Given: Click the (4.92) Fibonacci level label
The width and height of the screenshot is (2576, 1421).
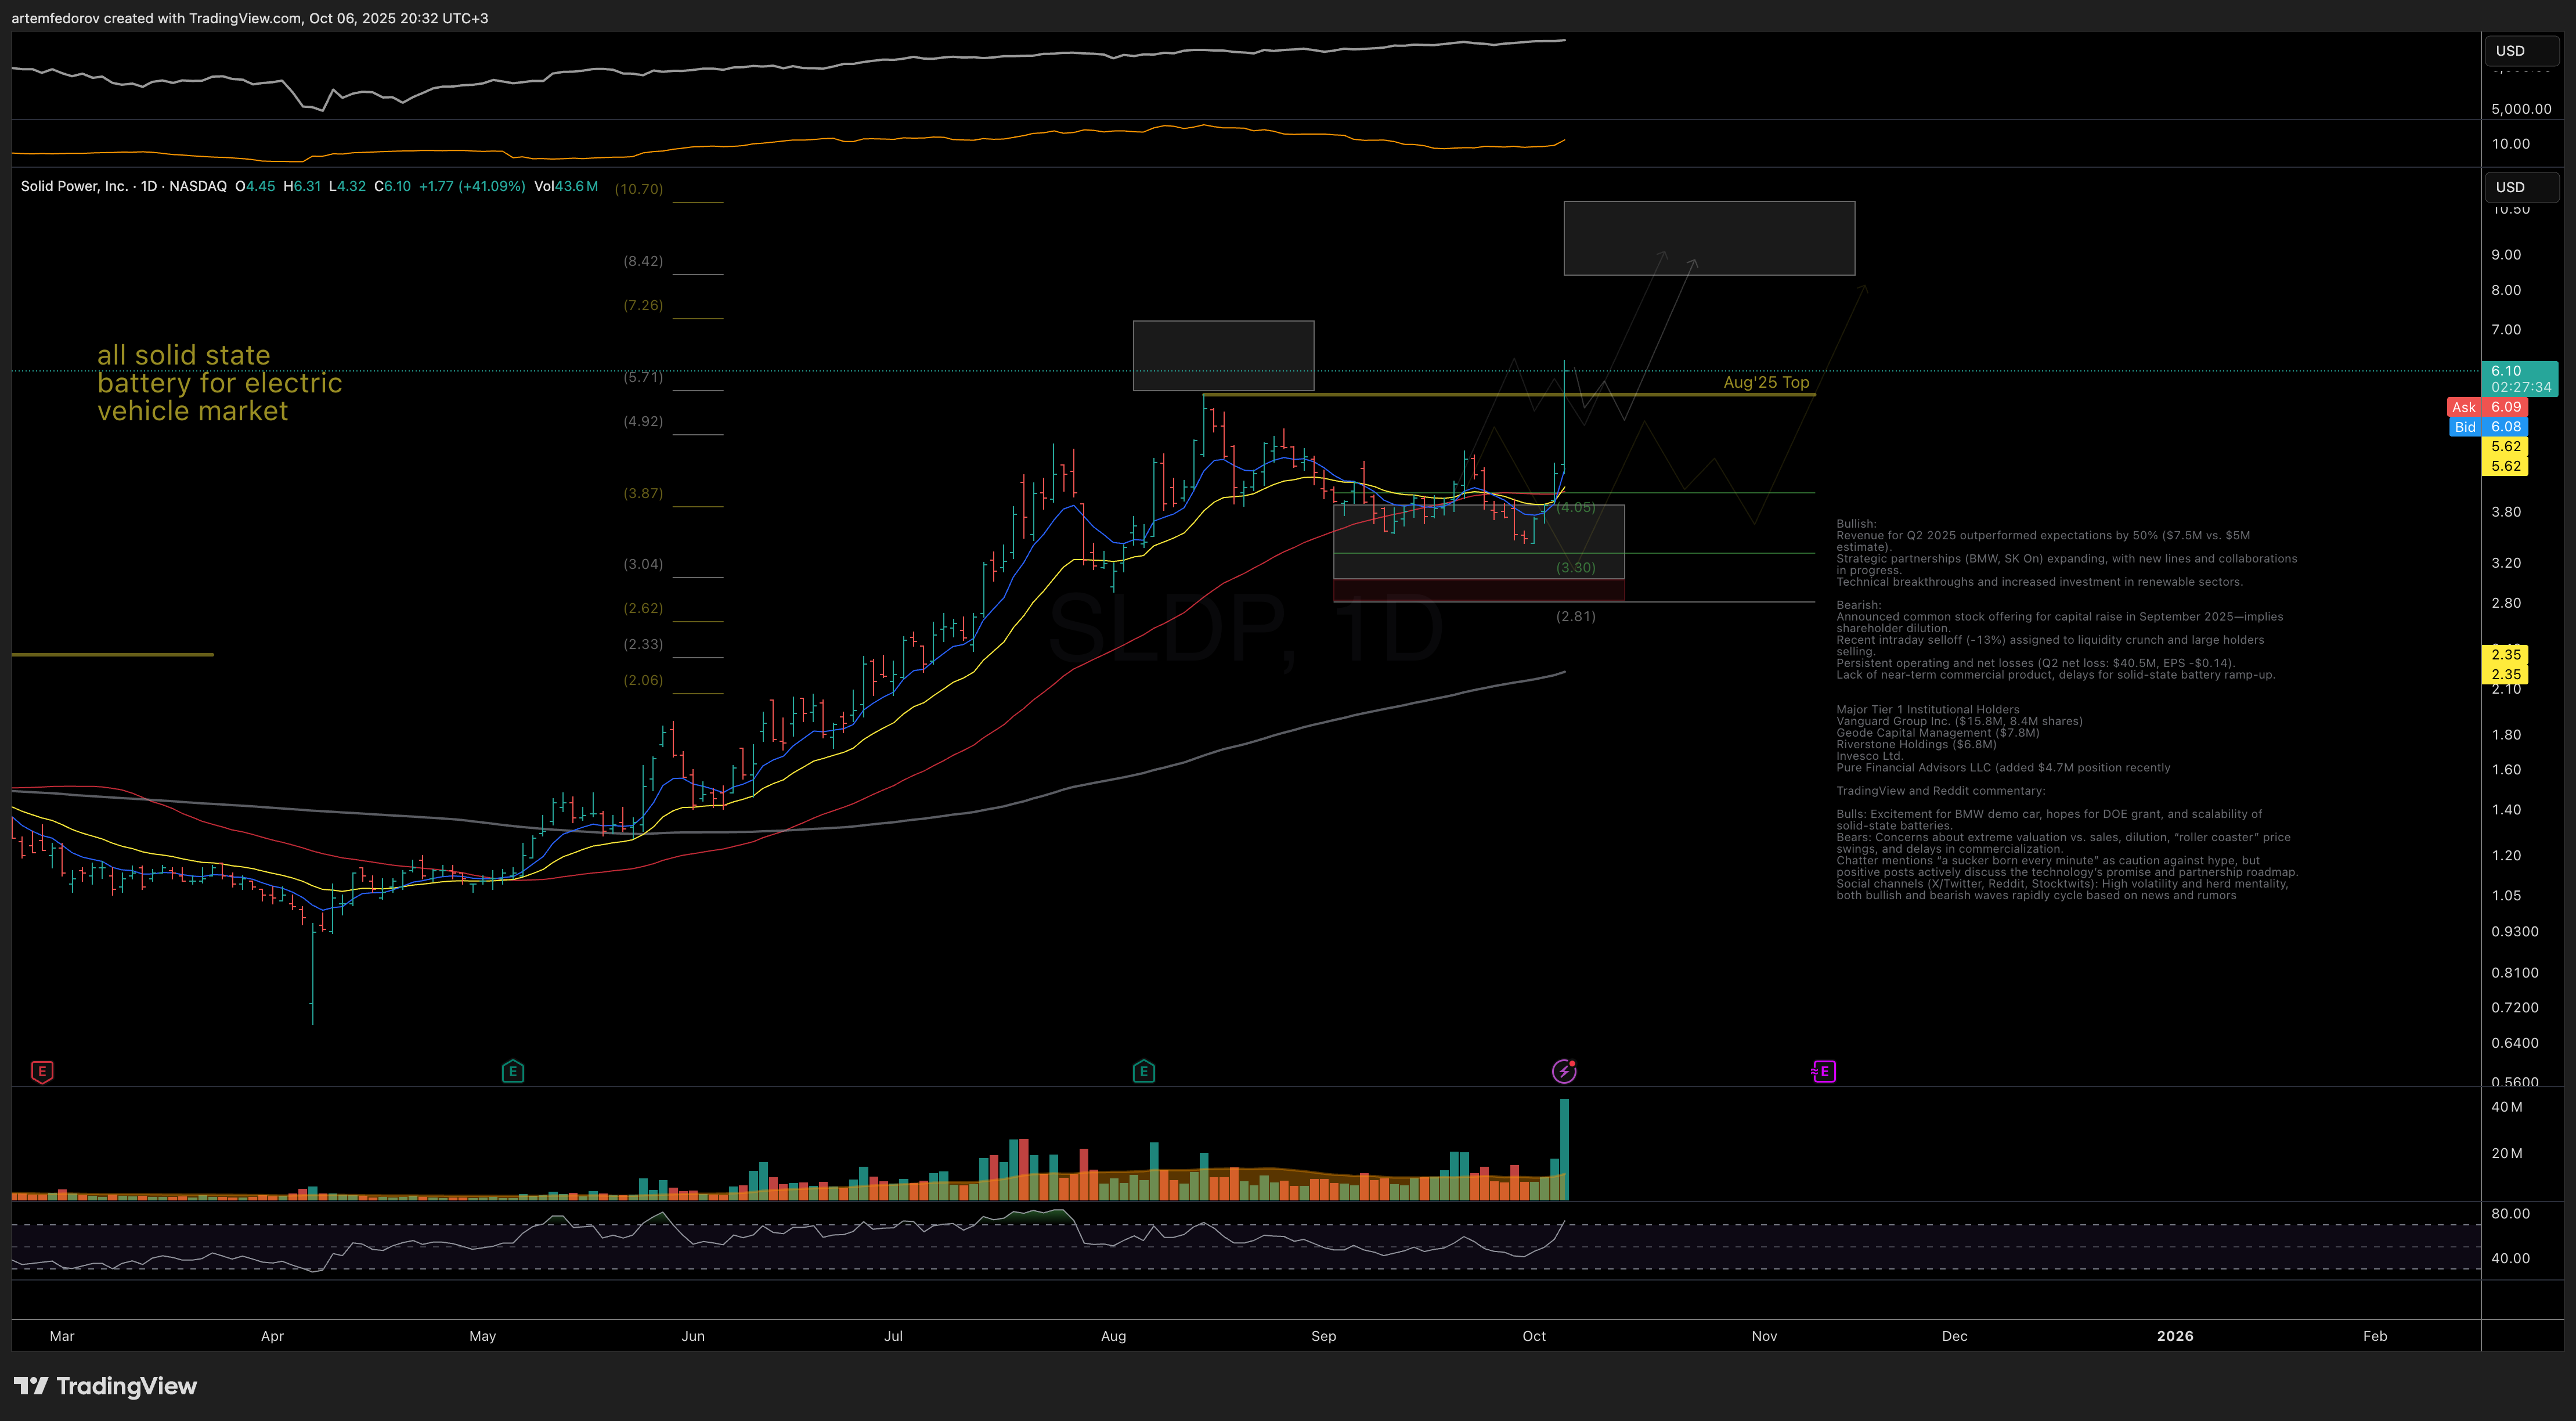Looking at the screenshot, I should pos(643,421).
